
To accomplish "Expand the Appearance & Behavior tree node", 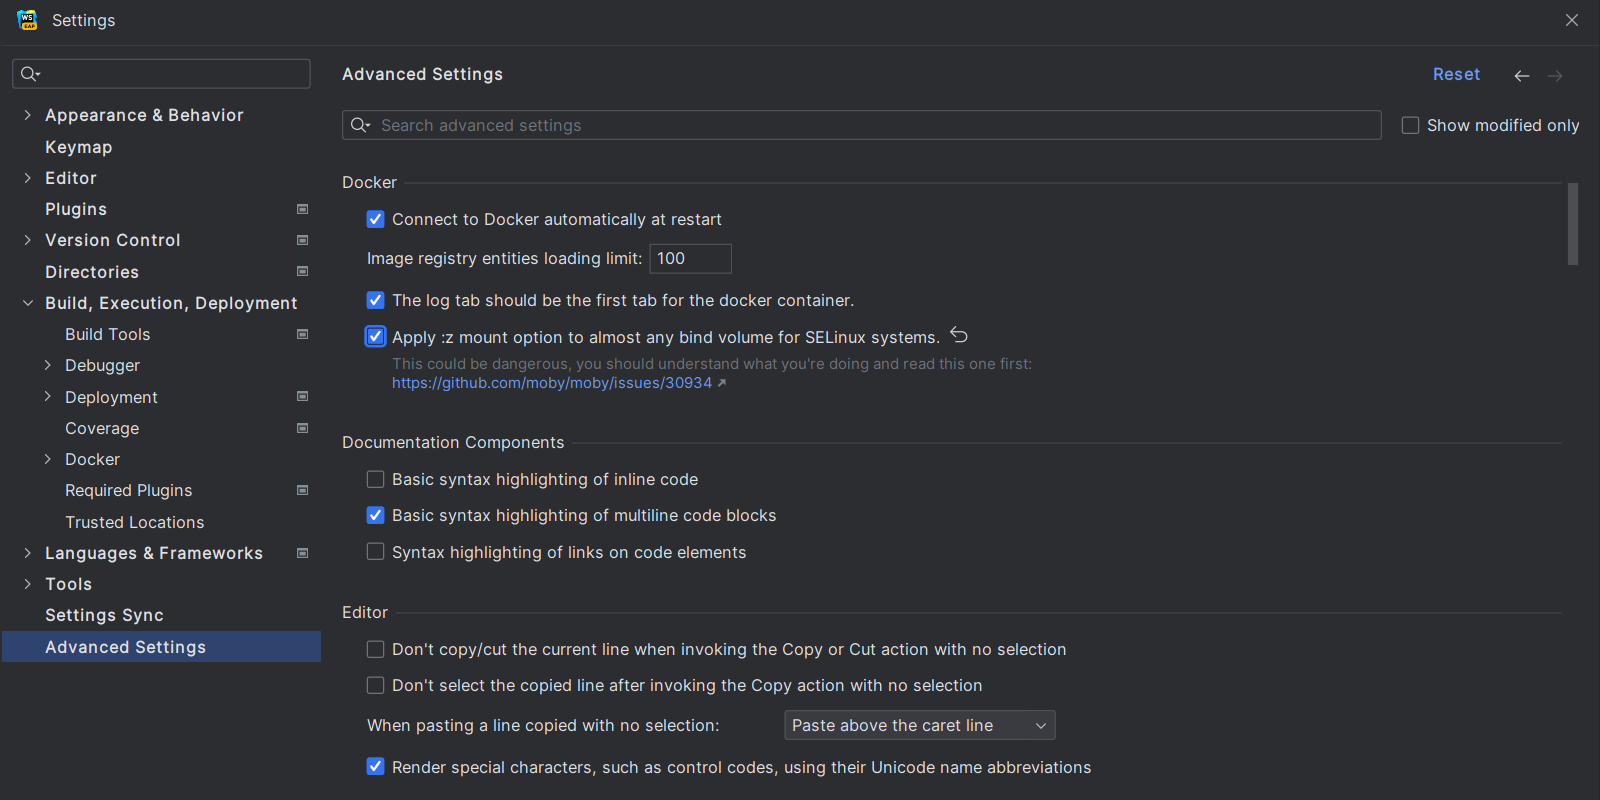I will [28, 115].
